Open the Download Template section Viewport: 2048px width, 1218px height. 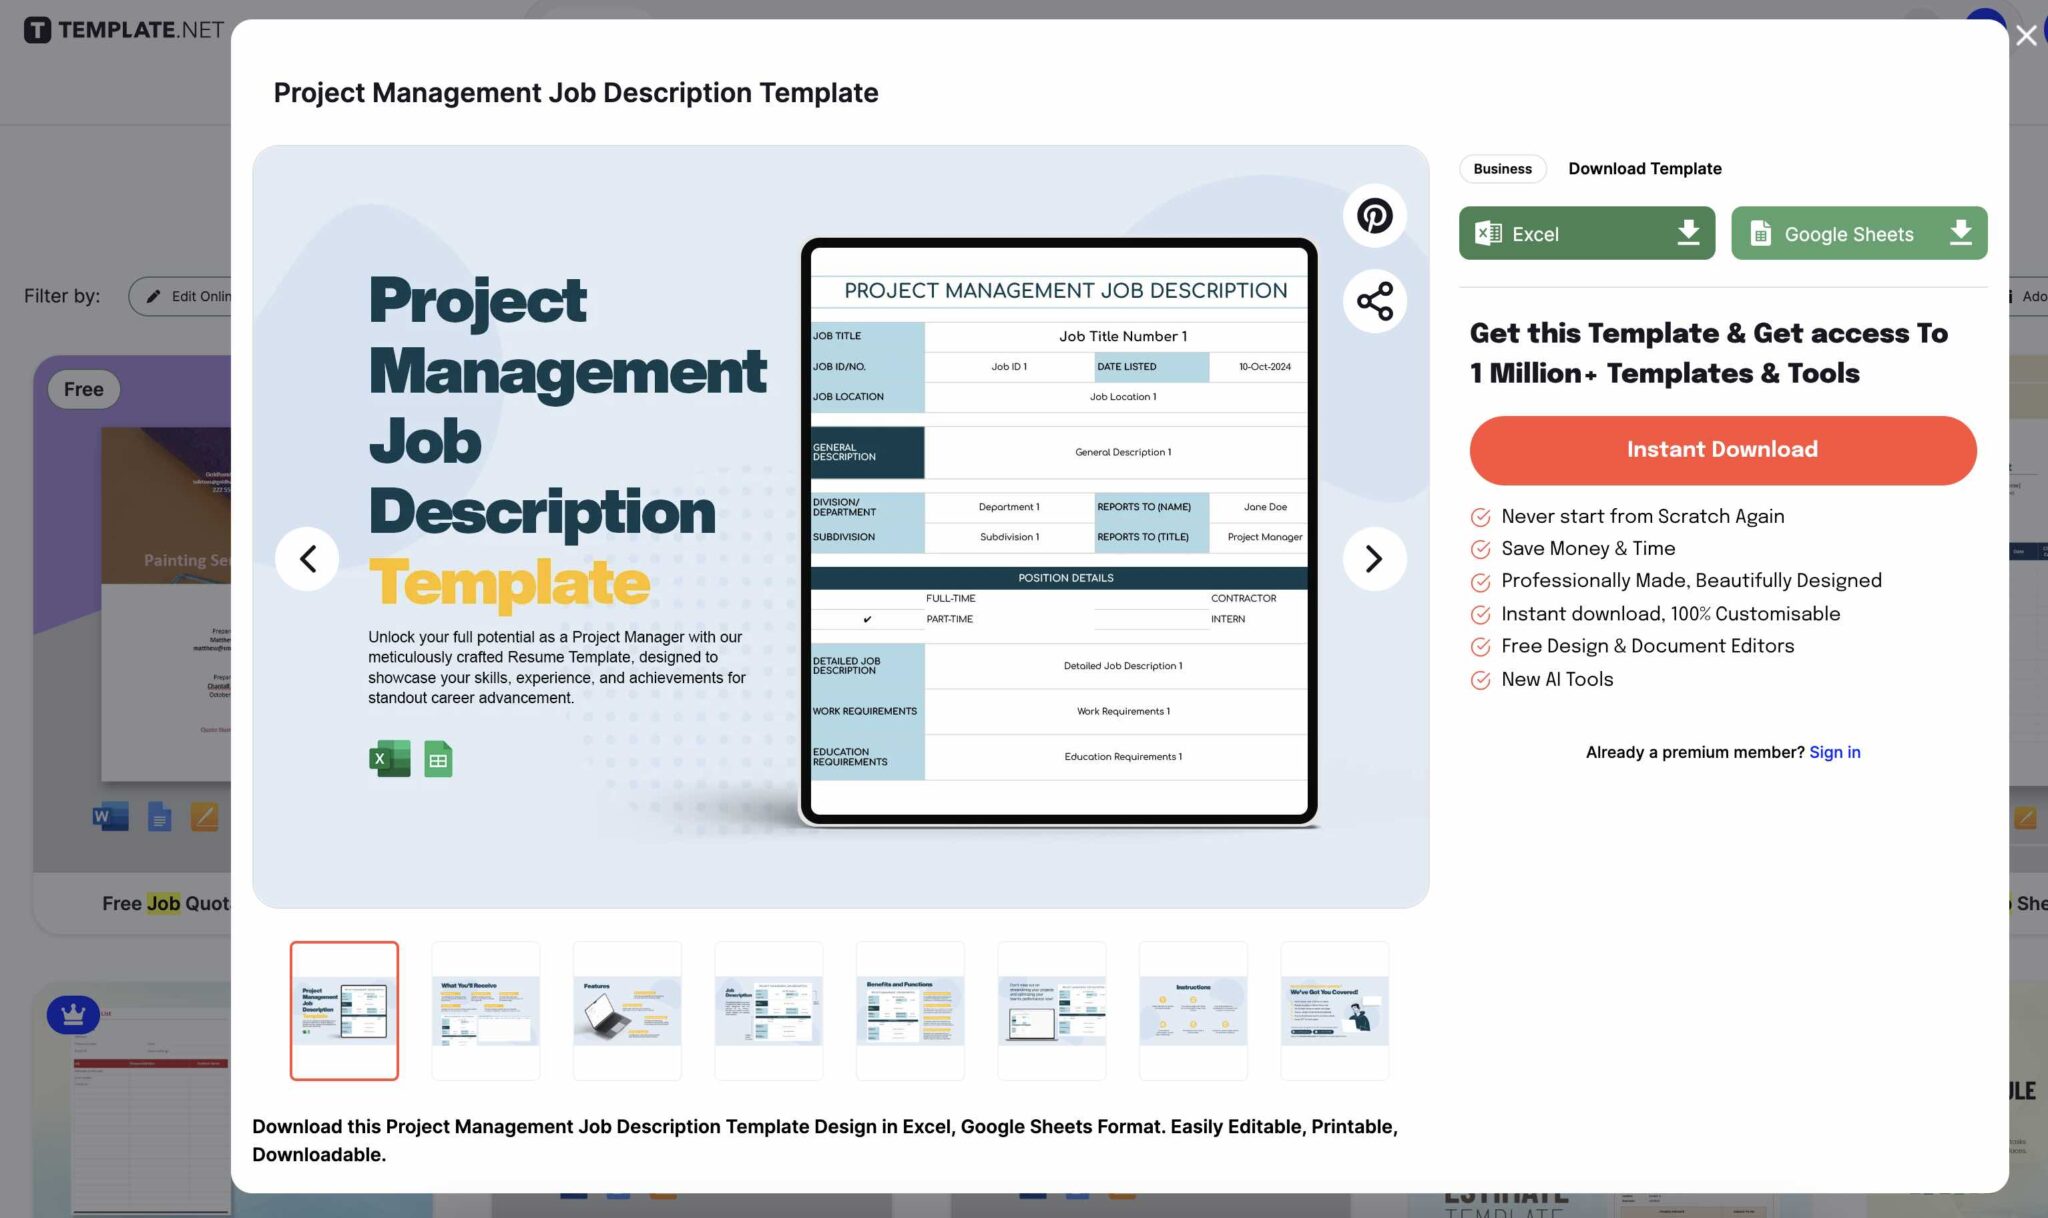[1644, 168]
